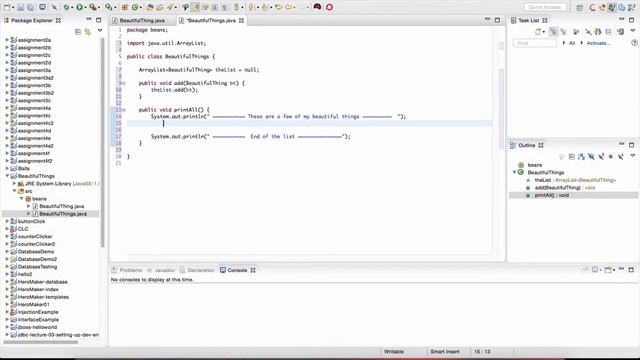Expand the JRE System Library node
Screen dimensions: 640x360
click(x=14, y=184)
